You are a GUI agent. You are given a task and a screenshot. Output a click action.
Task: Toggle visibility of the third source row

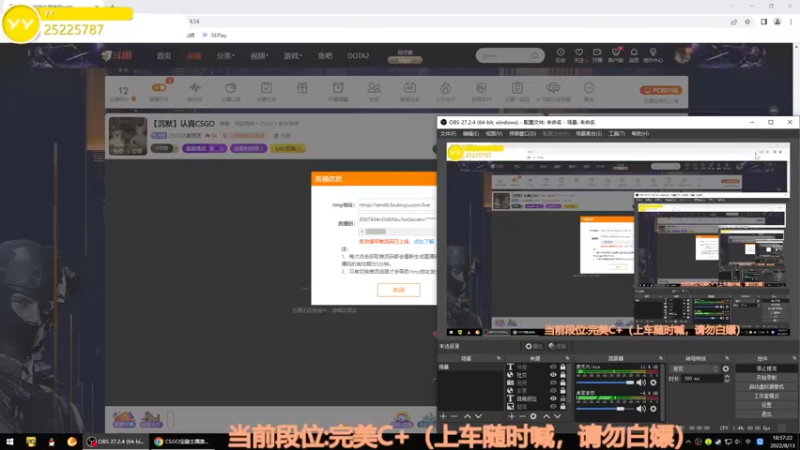(553, 383)
